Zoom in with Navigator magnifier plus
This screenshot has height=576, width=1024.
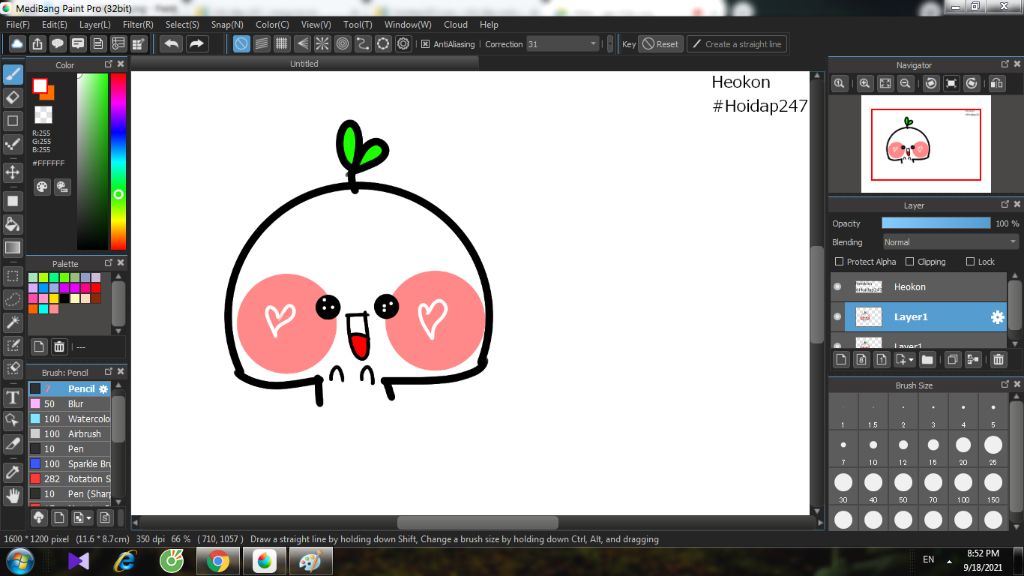[865, 84]
